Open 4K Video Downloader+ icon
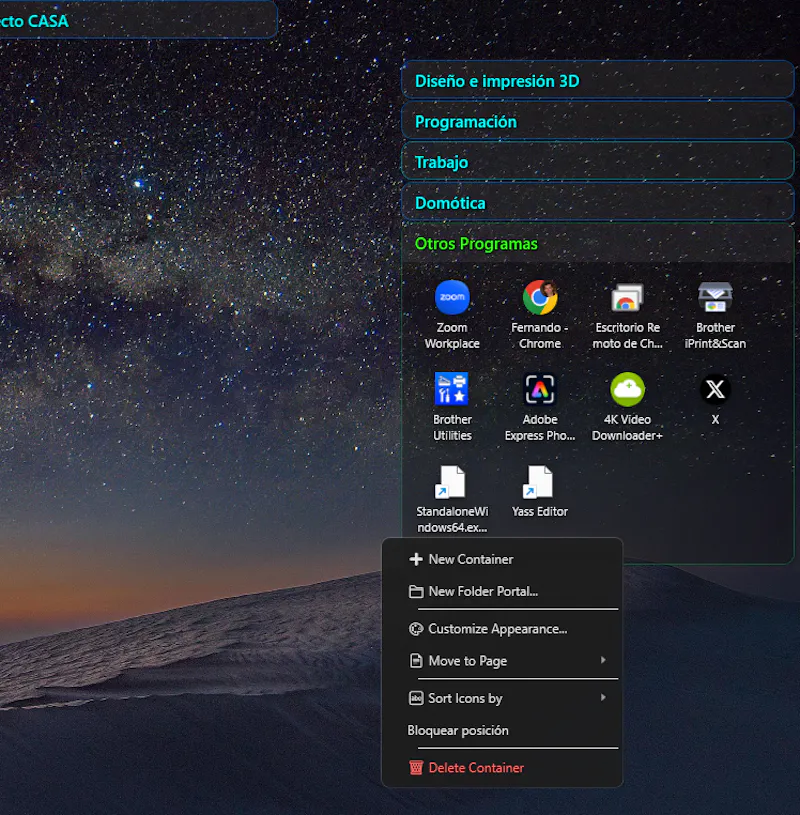The image size is (800, 815). pos(627,407)
